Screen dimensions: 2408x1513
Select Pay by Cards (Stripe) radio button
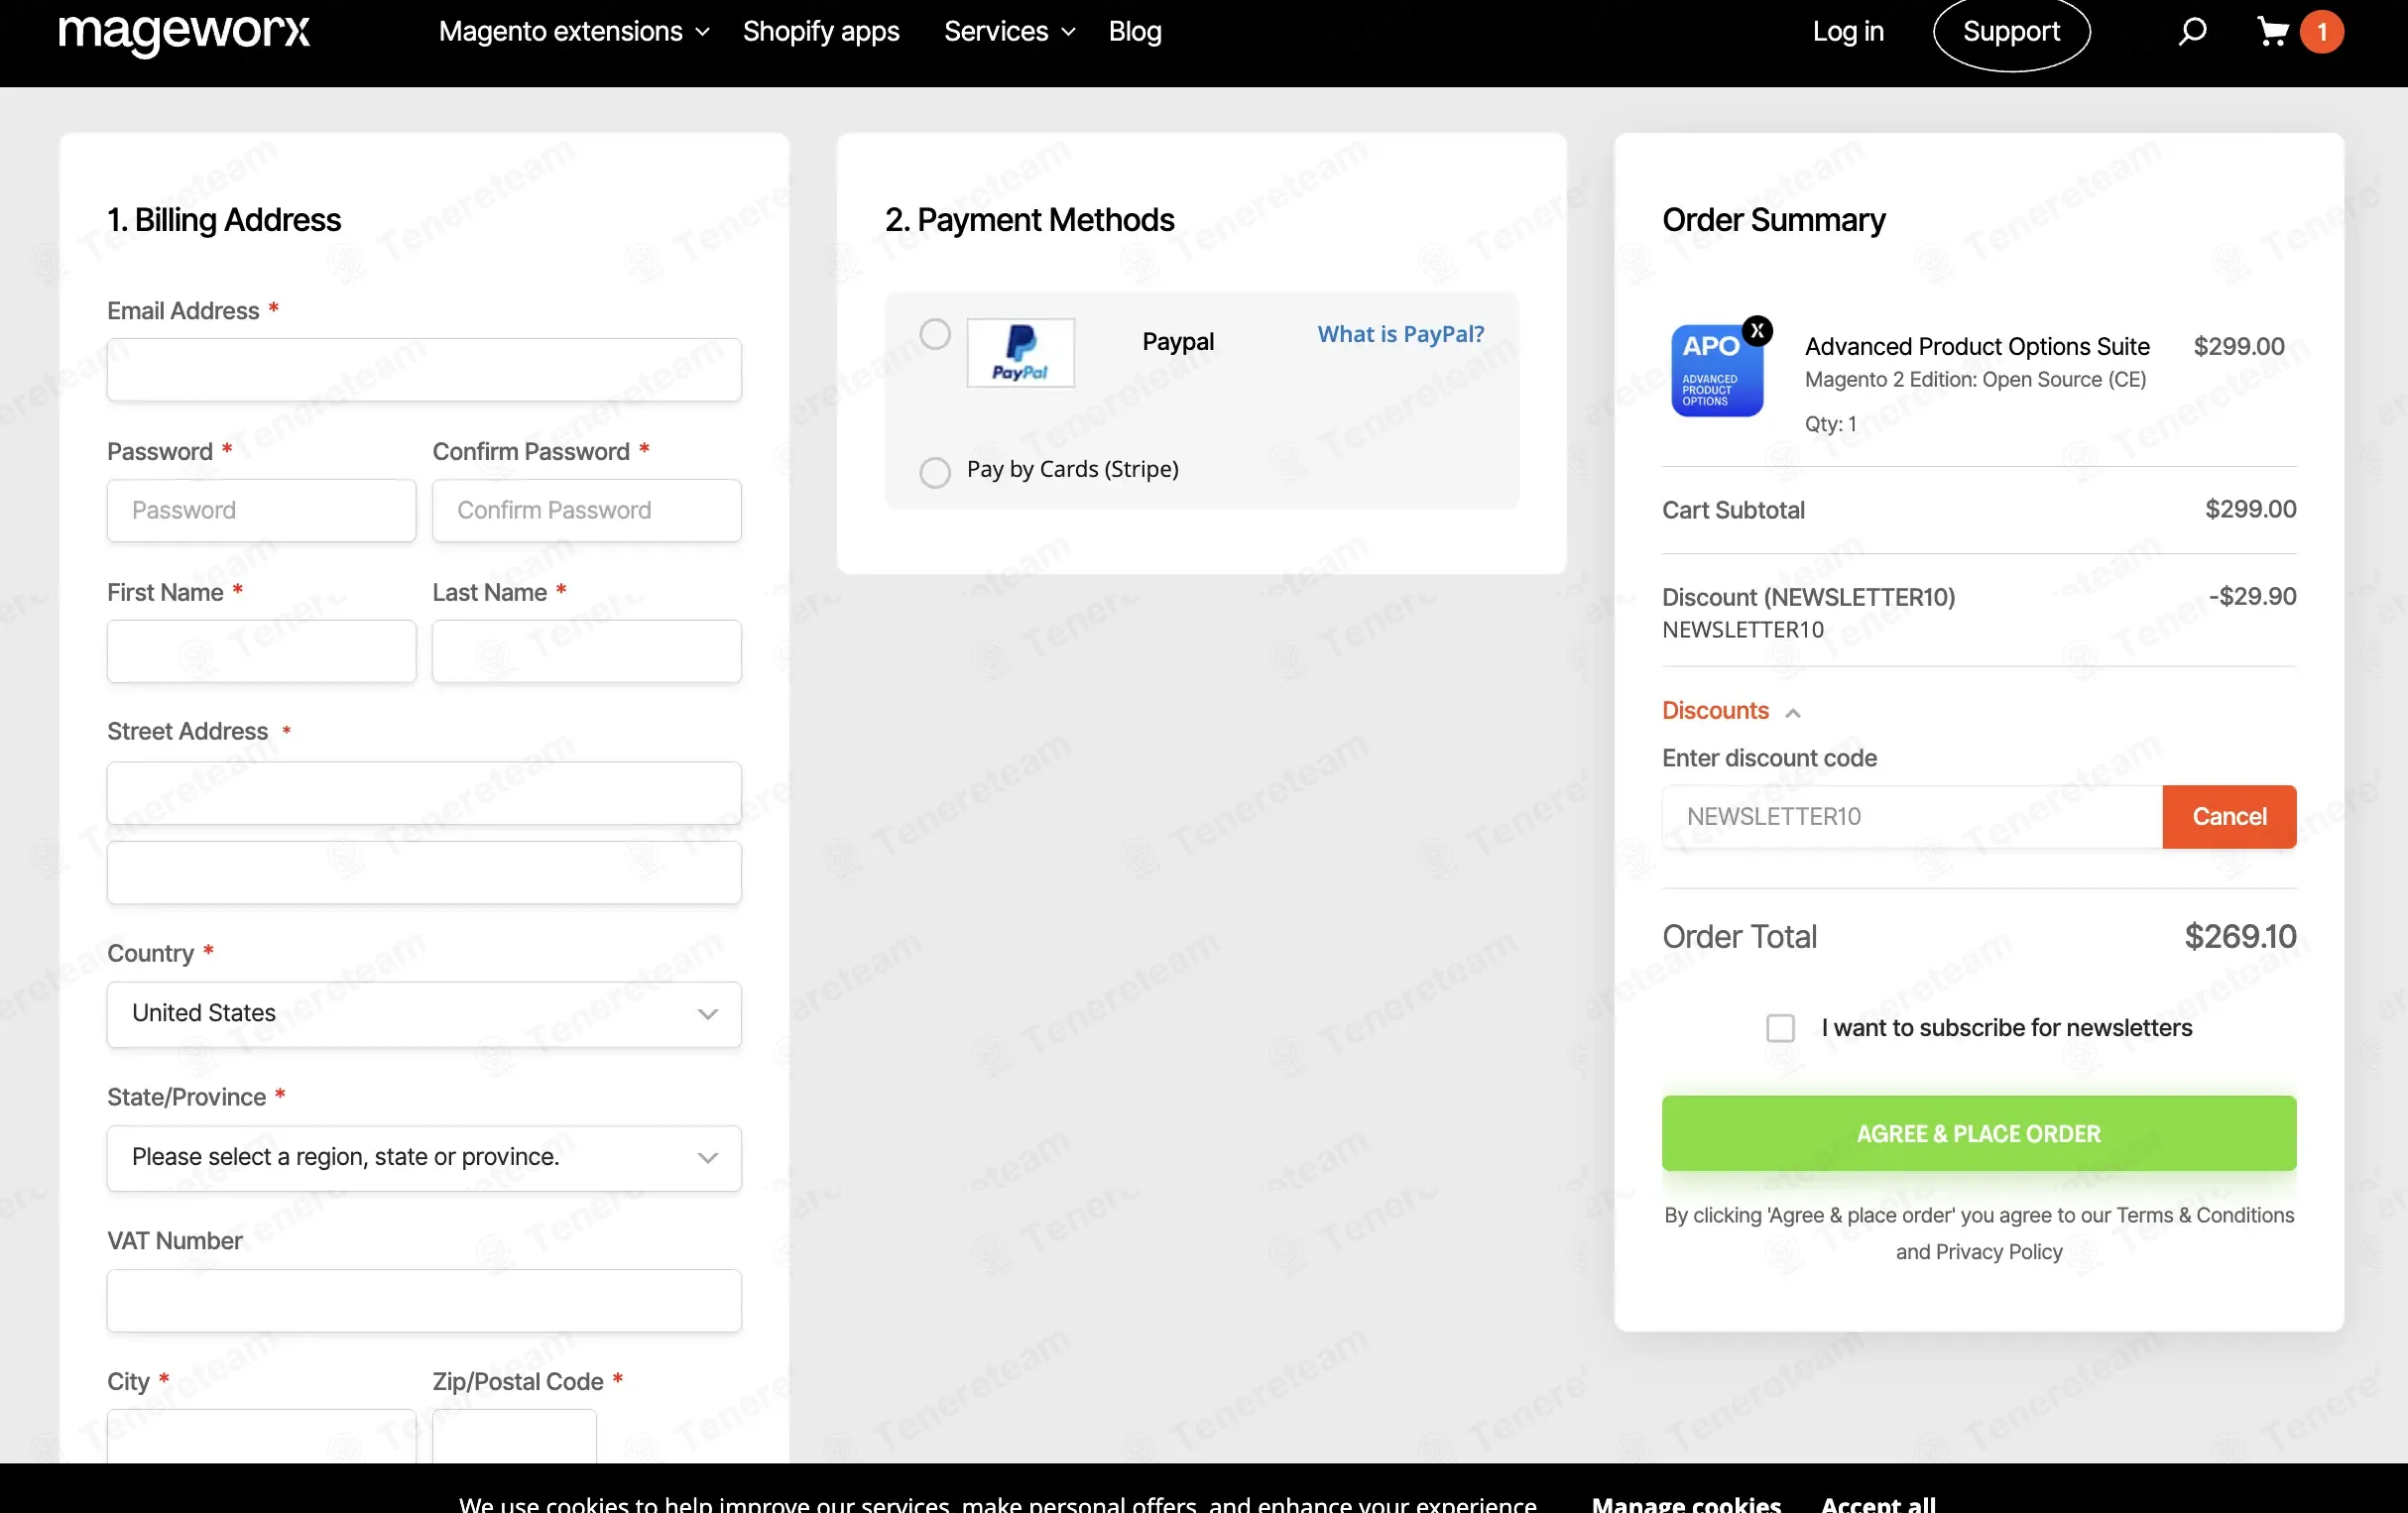934,472
